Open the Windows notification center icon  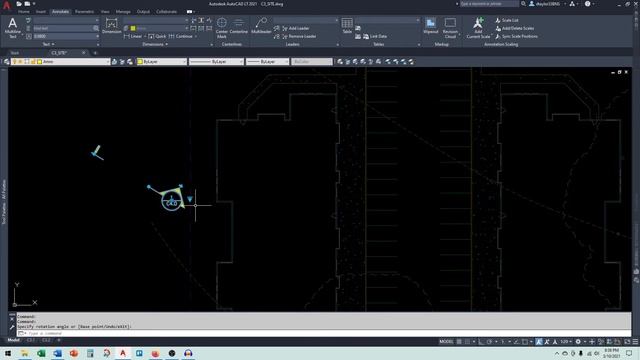pos(629,353)
